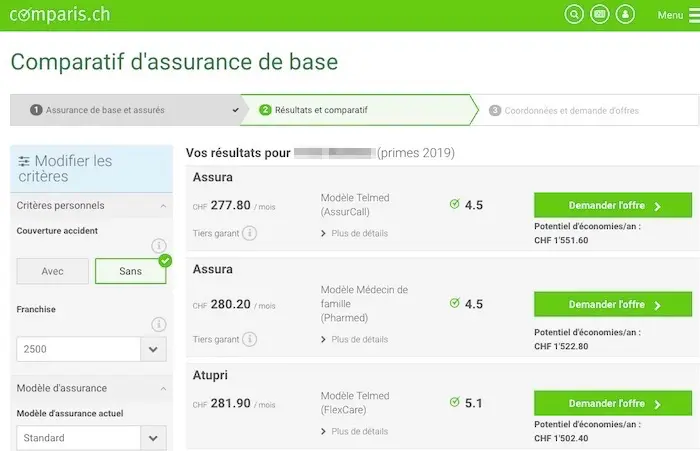Click rating check icon beside 4.5 for Pharmed

tap(454, 303)
